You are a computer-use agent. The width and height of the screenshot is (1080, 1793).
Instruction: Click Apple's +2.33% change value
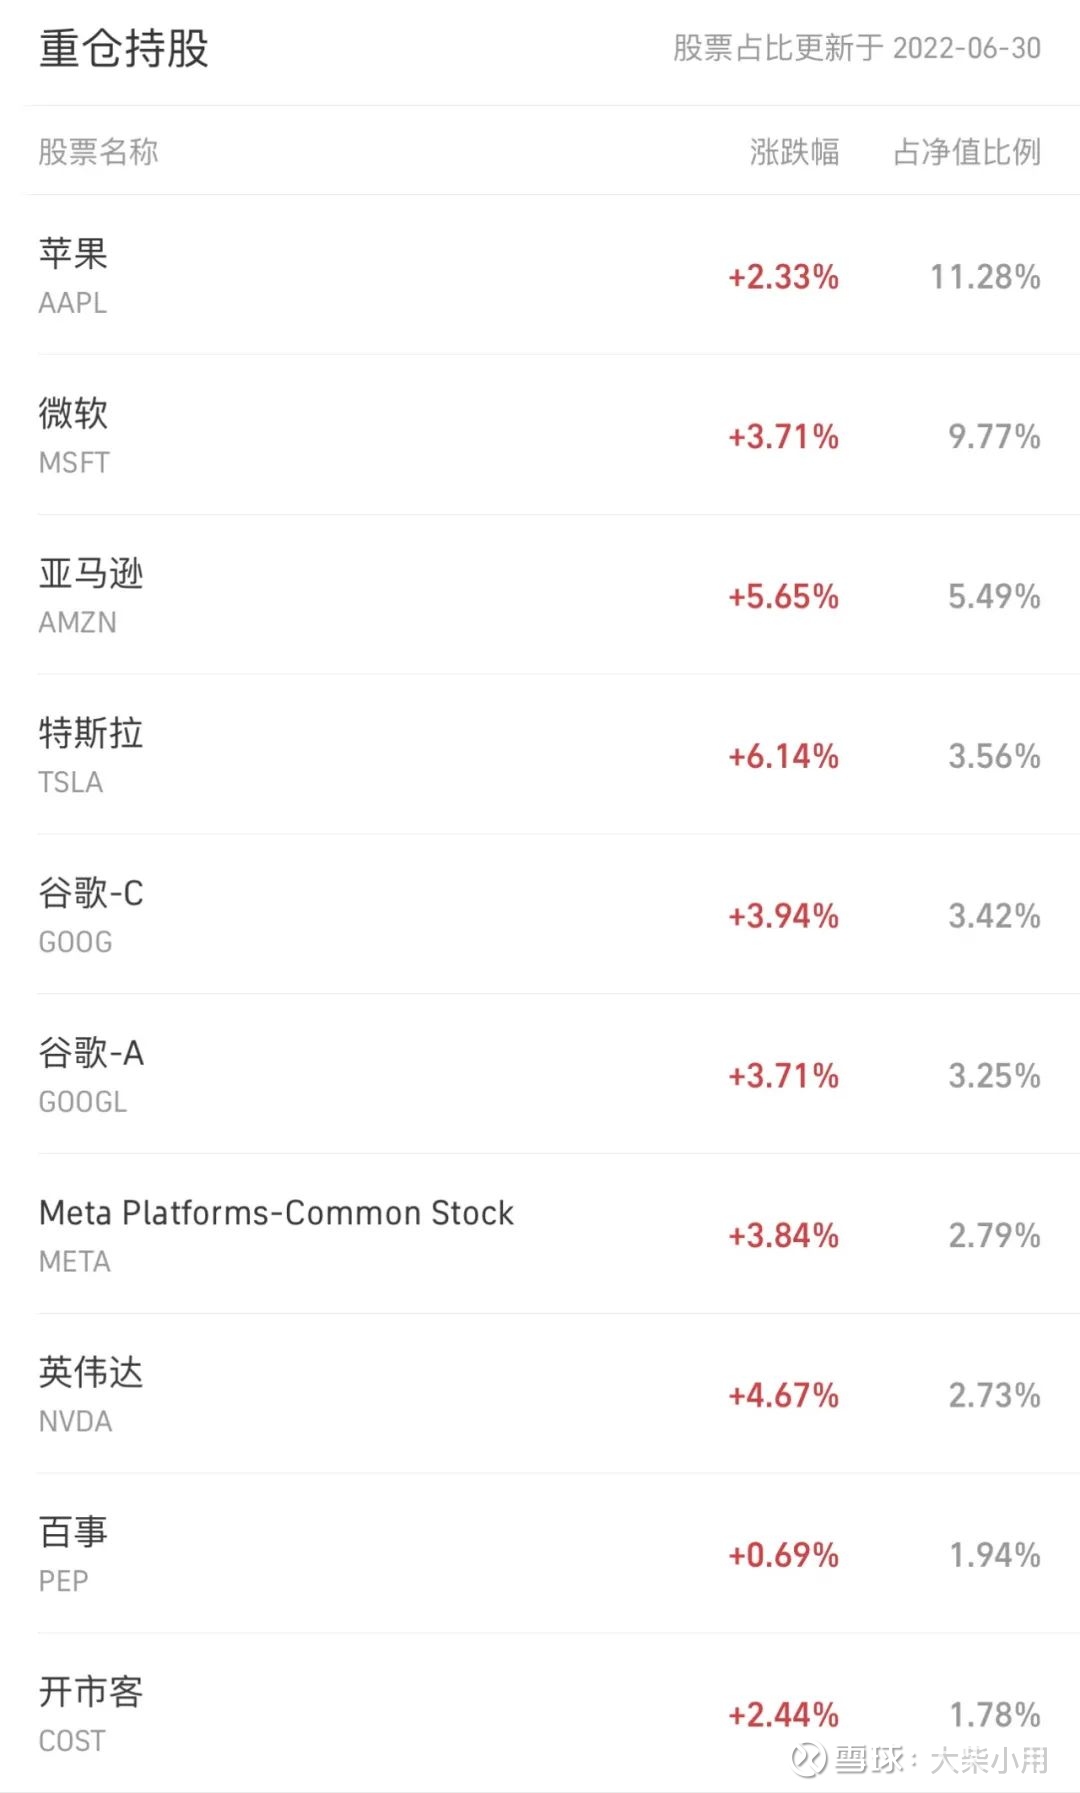[783, 277]
